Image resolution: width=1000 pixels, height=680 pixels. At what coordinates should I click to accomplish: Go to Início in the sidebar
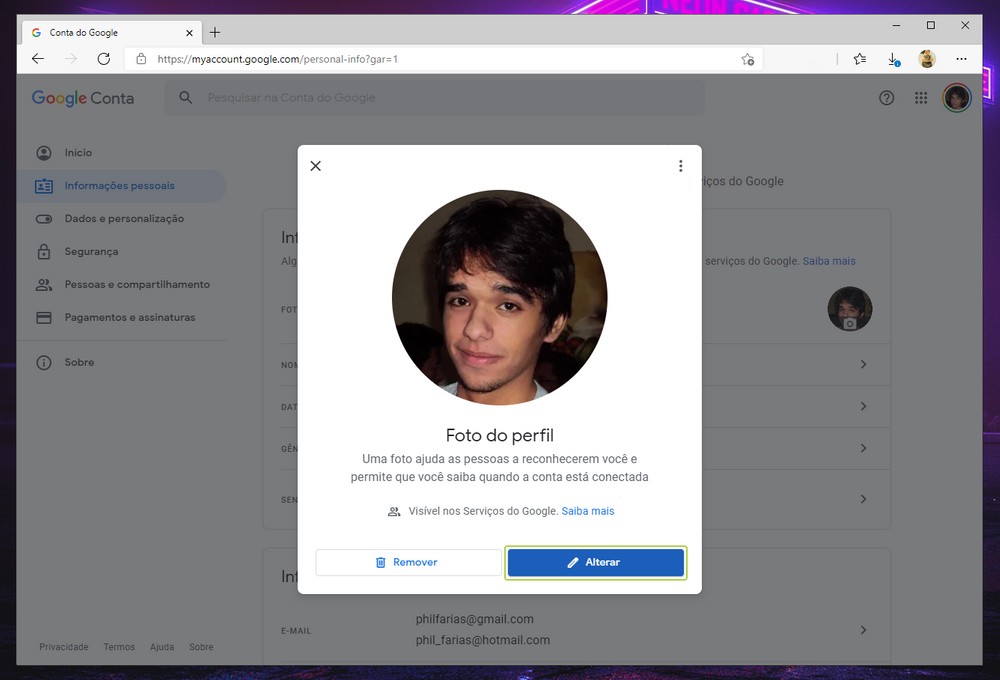pyautogui.click(x=78, y=153)
